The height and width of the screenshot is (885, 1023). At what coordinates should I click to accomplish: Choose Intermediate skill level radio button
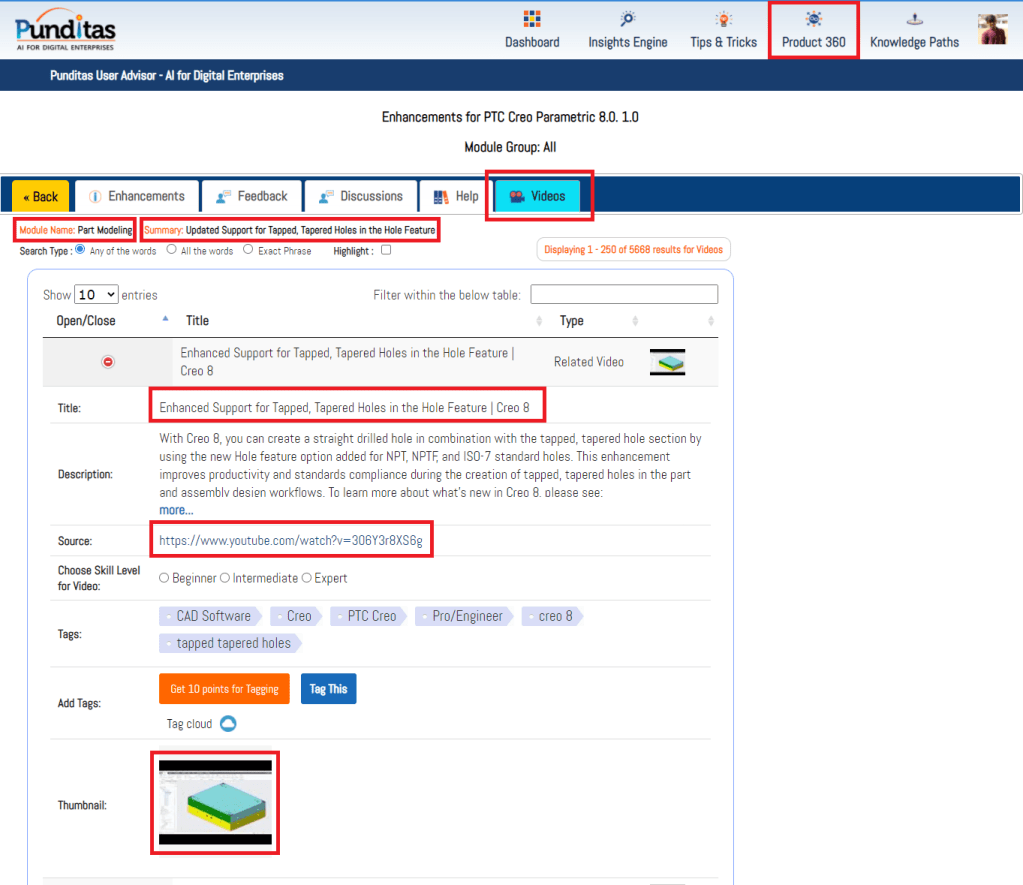click(x=225, y=578)
